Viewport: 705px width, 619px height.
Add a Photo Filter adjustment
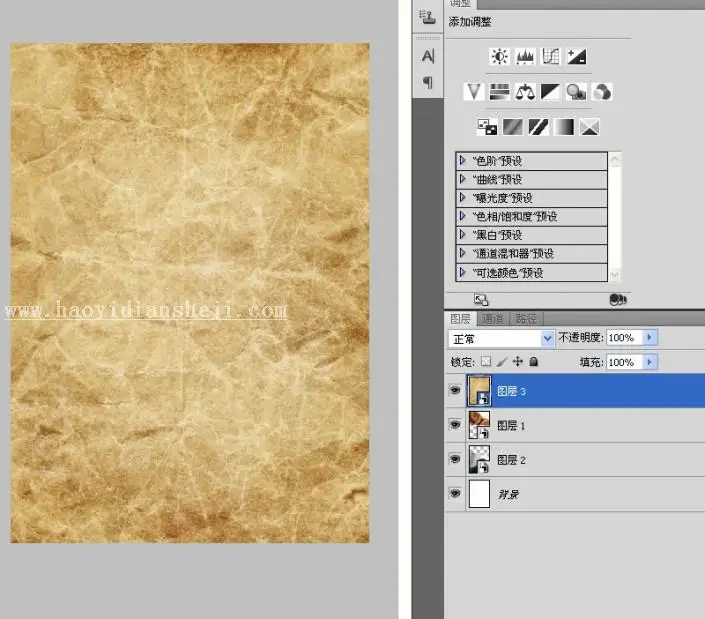(x=576, y=92)
